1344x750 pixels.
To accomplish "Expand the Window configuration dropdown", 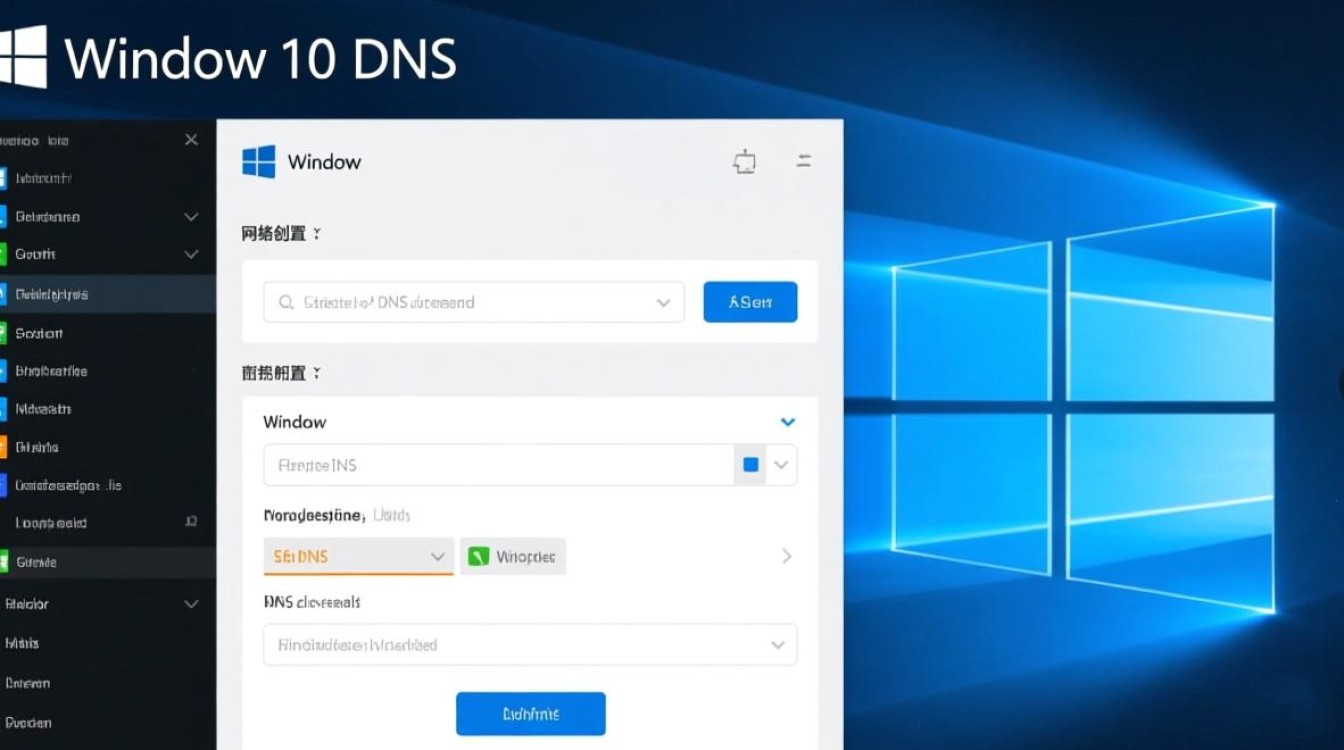I will pyautogui.click(x=787, y=421).
